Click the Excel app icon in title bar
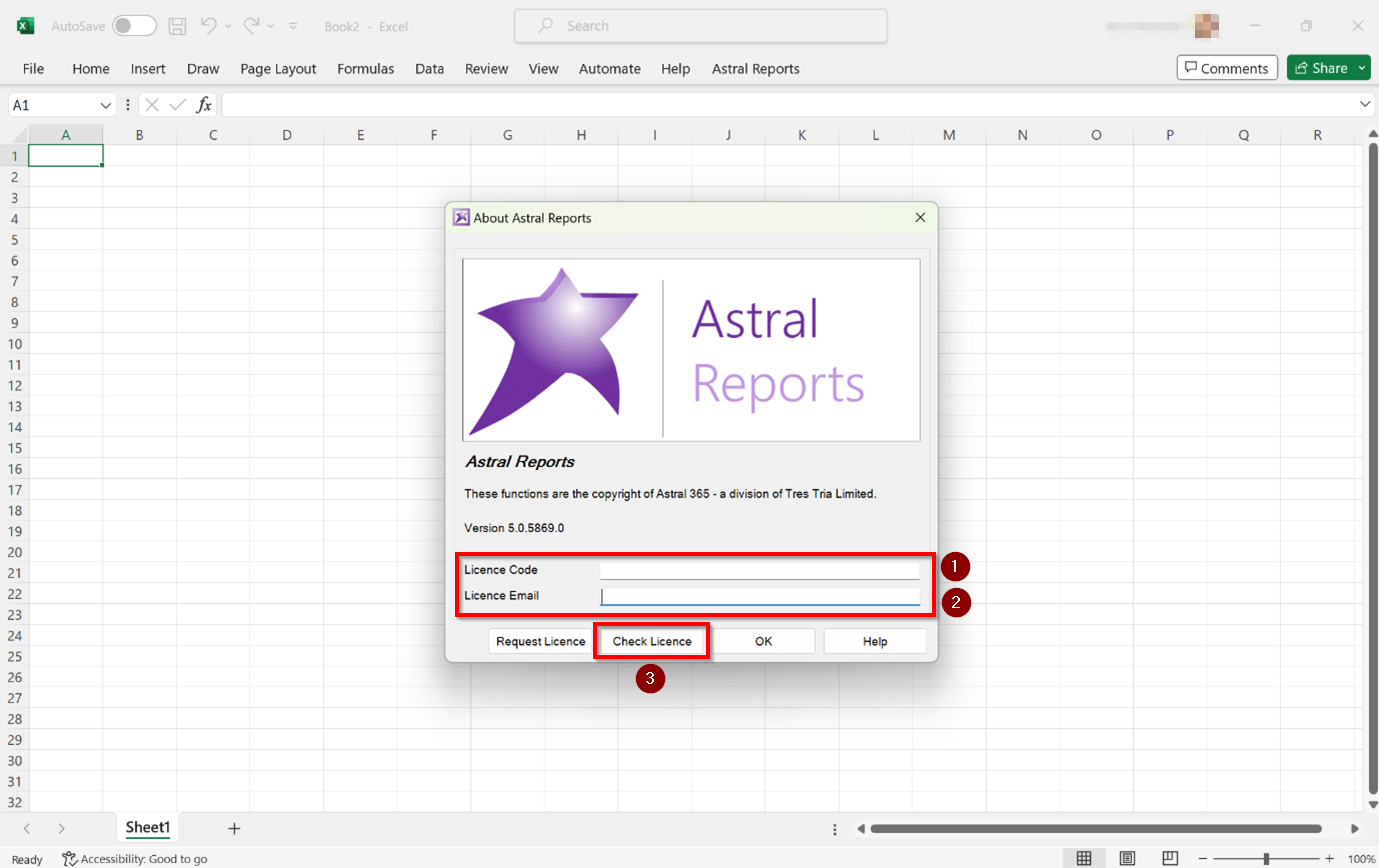The height and width of the screenshot is (868, 1379). [x=26, y=26]
